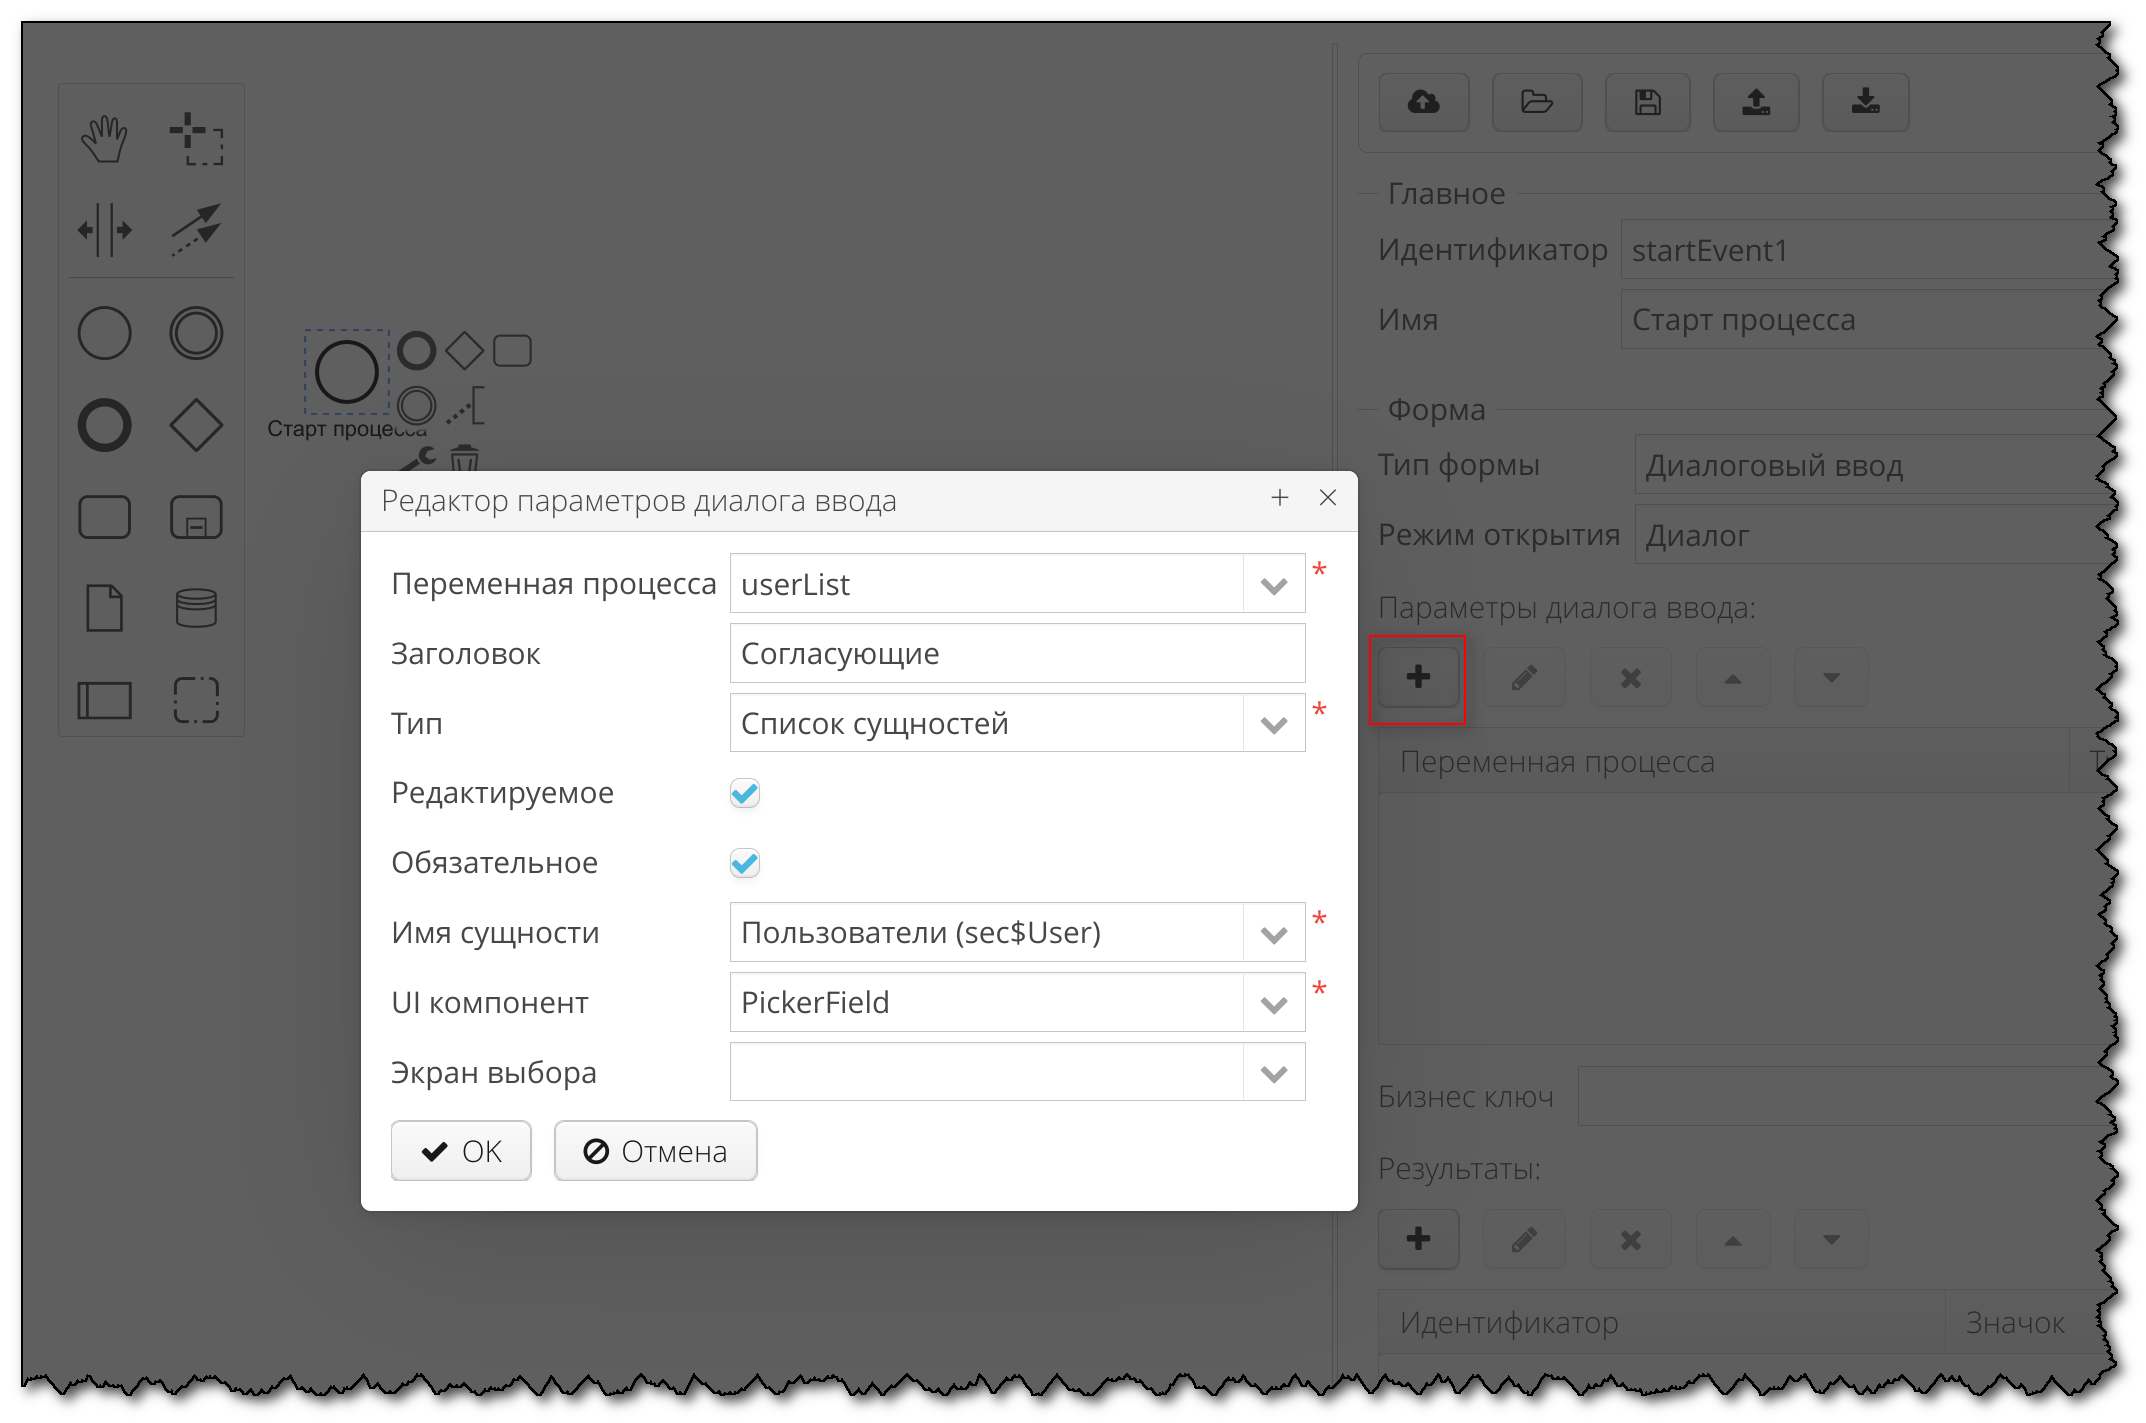This screenshot has width=2146, height=1423.
Task: Click the save diskette toolbar icon
Action: click(x=1647, y=102)
